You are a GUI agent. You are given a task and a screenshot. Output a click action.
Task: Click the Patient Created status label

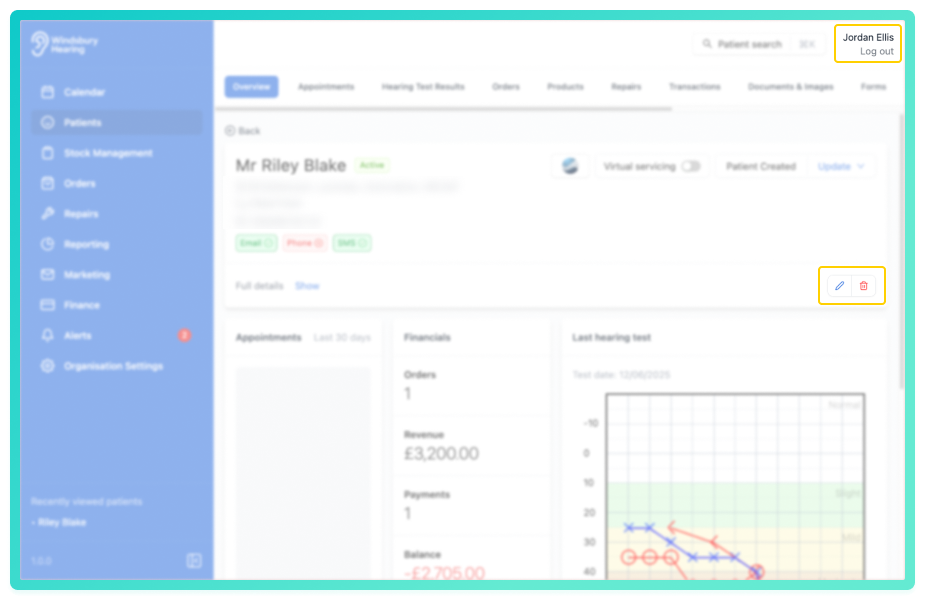pyautogui.click(x=760, y=166)
